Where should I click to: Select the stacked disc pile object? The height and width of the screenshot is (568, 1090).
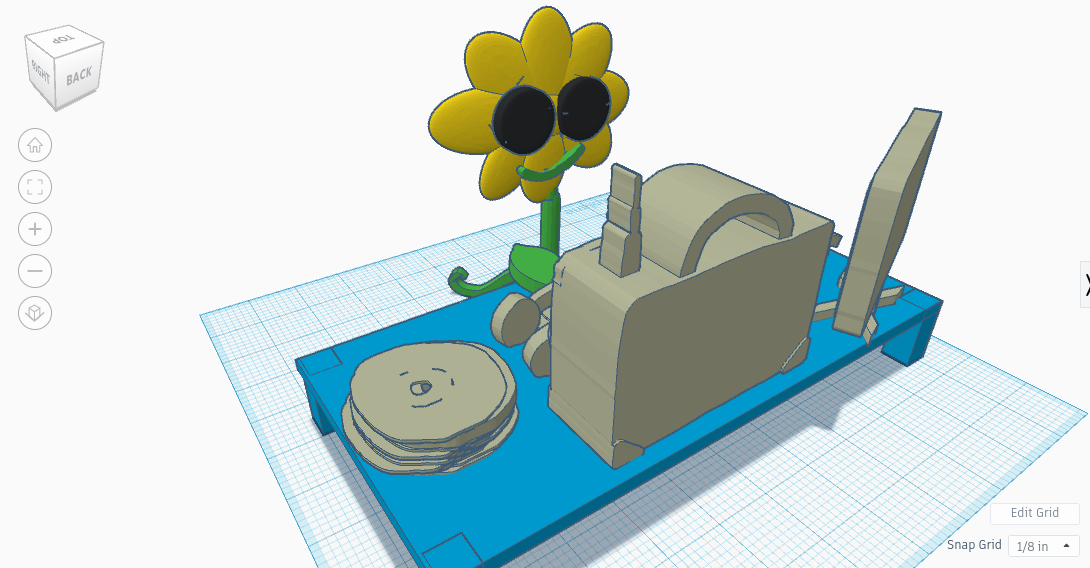(x=431, y=407)
